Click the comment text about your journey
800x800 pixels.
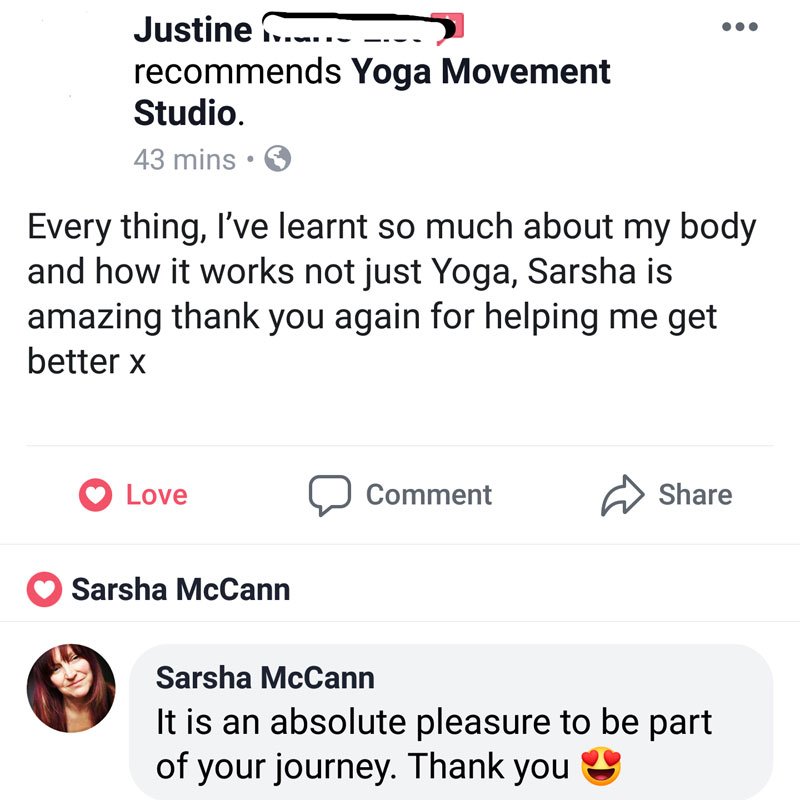[x=434, y=744]
